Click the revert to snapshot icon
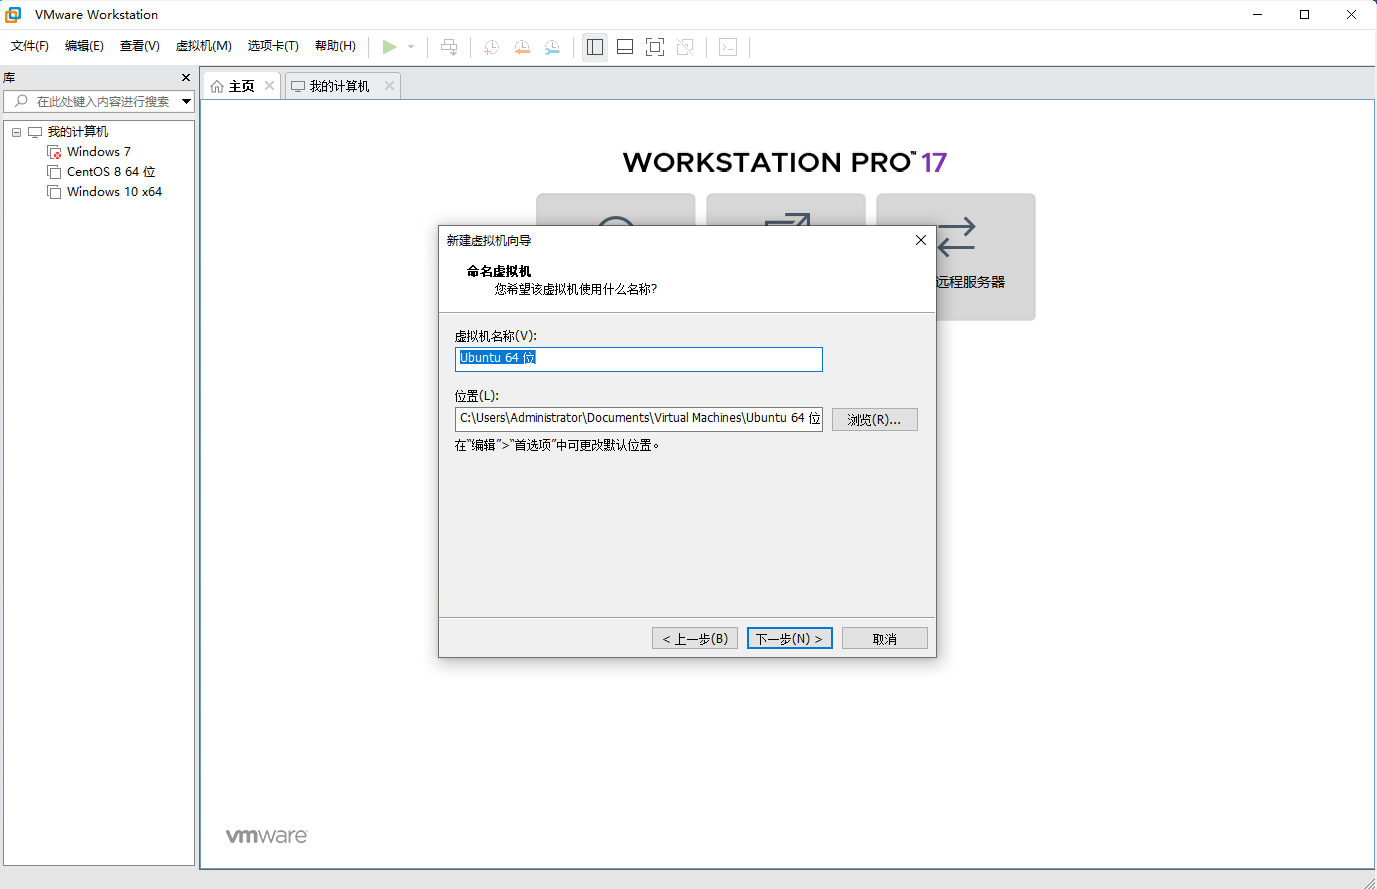 click(522, 47)
